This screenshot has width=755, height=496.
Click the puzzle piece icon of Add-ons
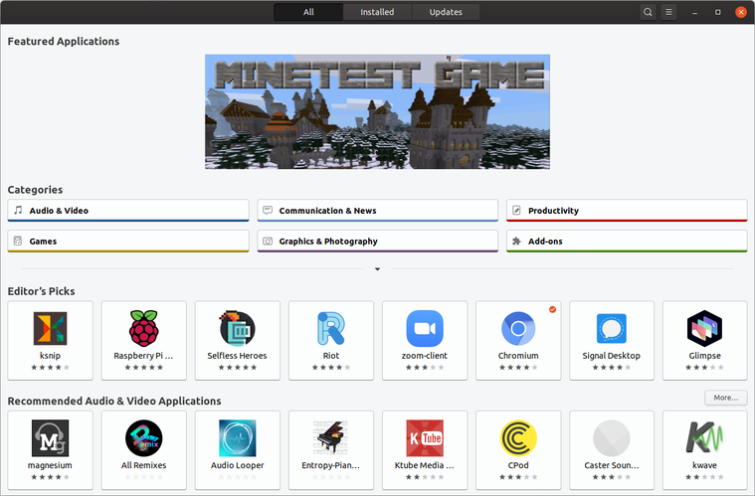[x=517, y=241]
